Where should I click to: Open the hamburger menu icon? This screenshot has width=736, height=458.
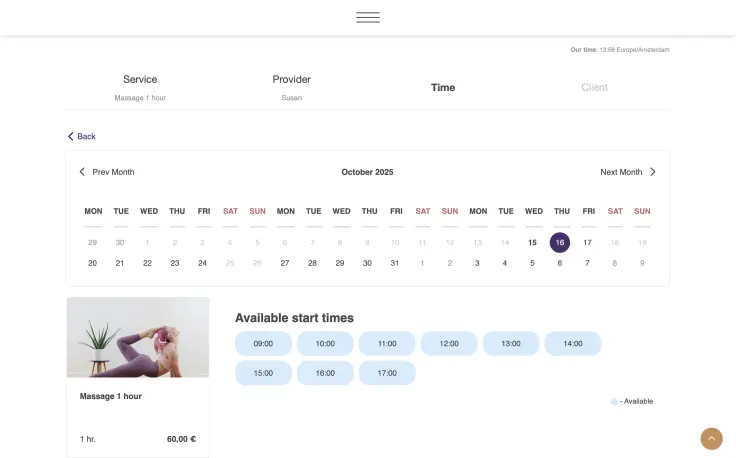tap(367, 18)
